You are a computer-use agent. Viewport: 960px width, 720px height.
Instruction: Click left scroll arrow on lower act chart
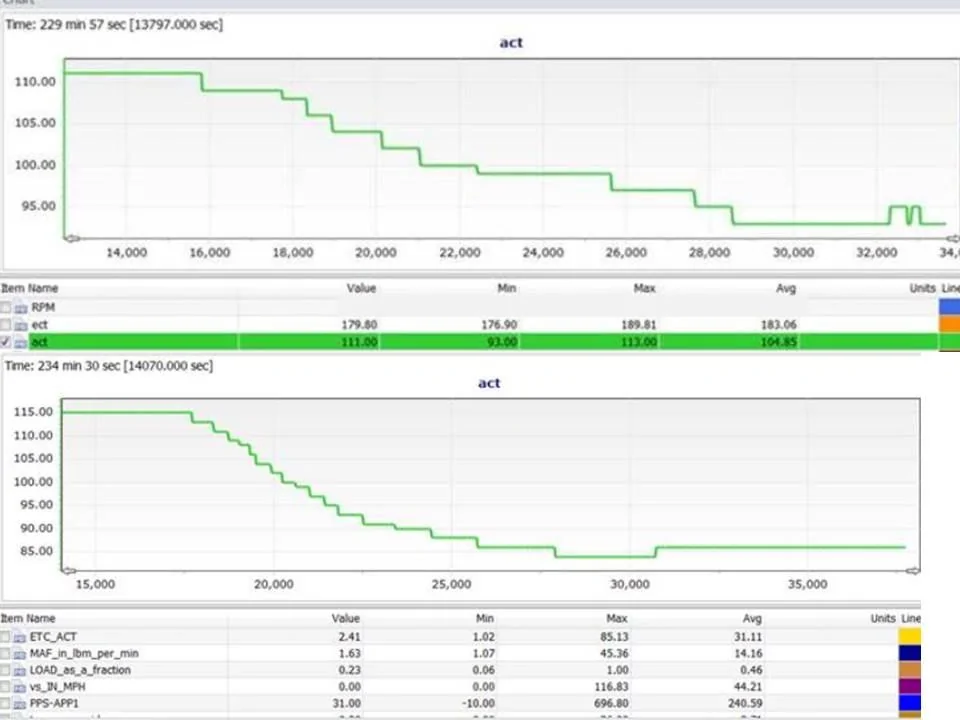pos(69,571)
